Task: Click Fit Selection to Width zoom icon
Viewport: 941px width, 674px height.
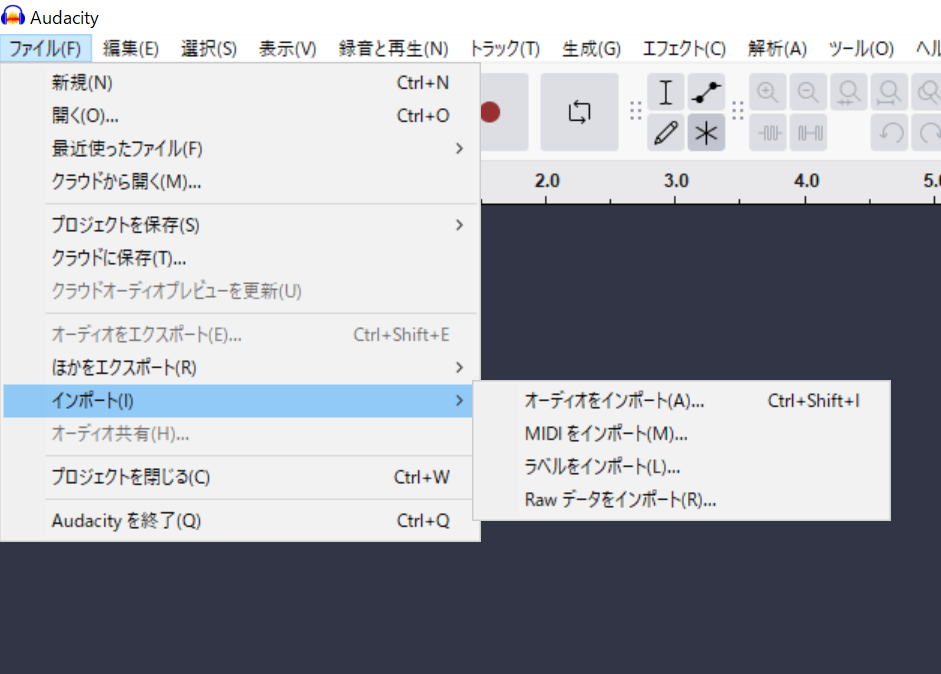Action: click(x=849, y=92)
